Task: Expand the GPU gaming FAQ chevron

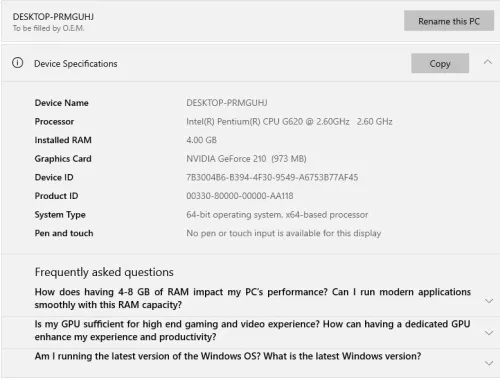Action: click(489, 333)
